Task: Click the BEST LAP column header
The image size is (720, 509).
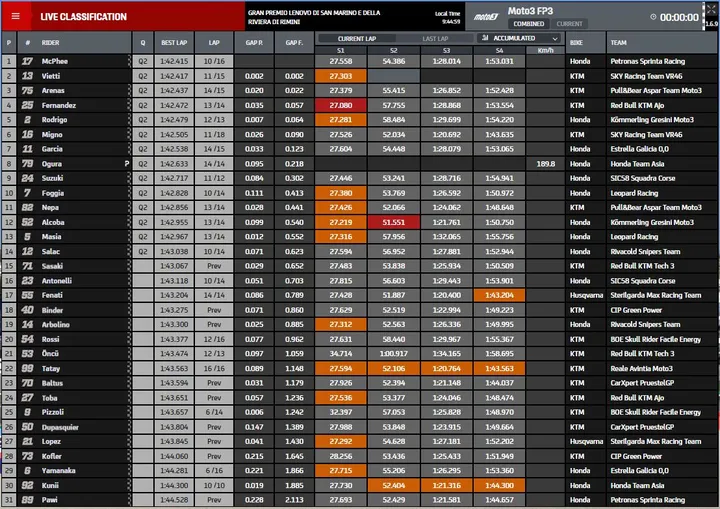Action: pyautogui.click(x=174, y=43)
